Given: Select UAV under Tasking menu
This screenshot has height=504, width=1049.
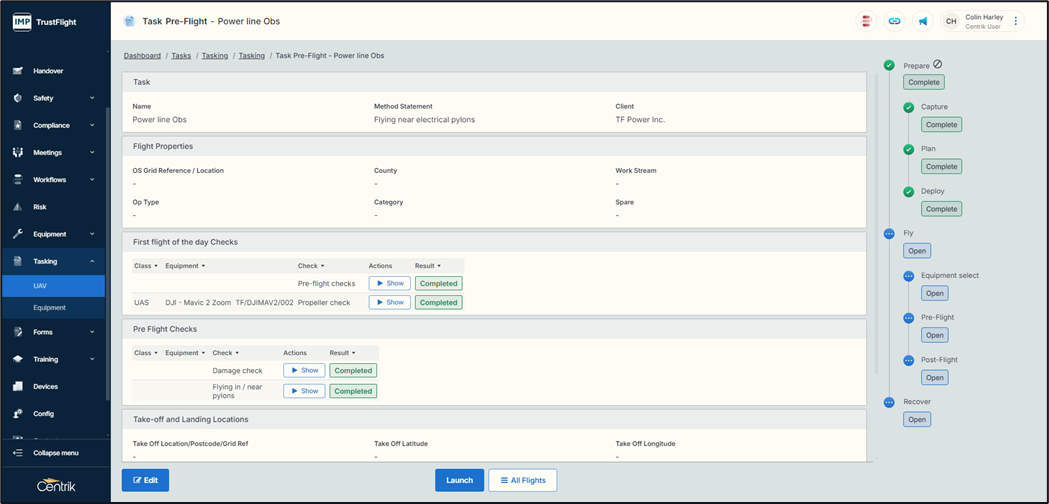Looking at the screenshot, I should (40, 286).
